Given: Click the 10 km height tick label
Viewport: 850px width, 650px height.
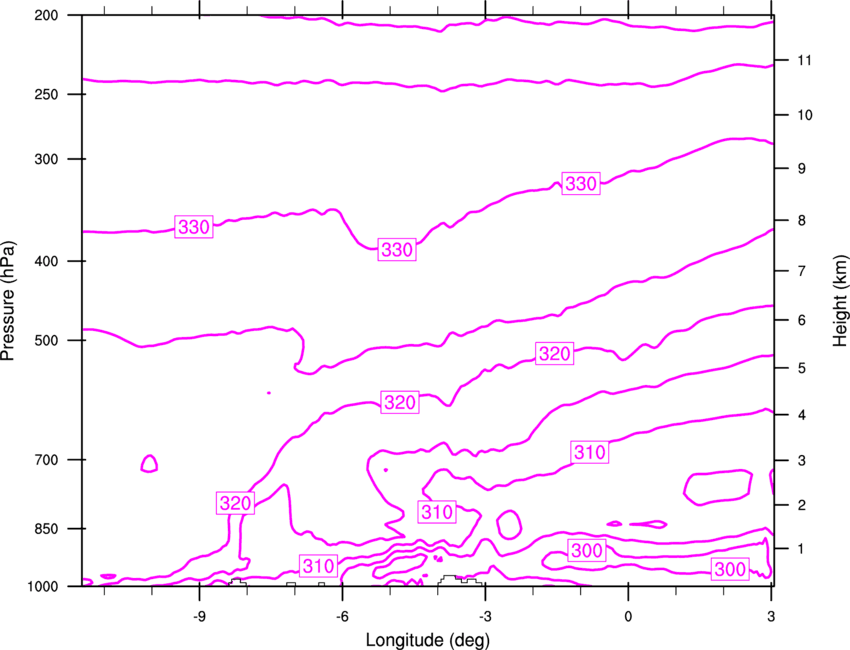Looking at the screenshot, I should pyautogui.click(x=804, y=115).
